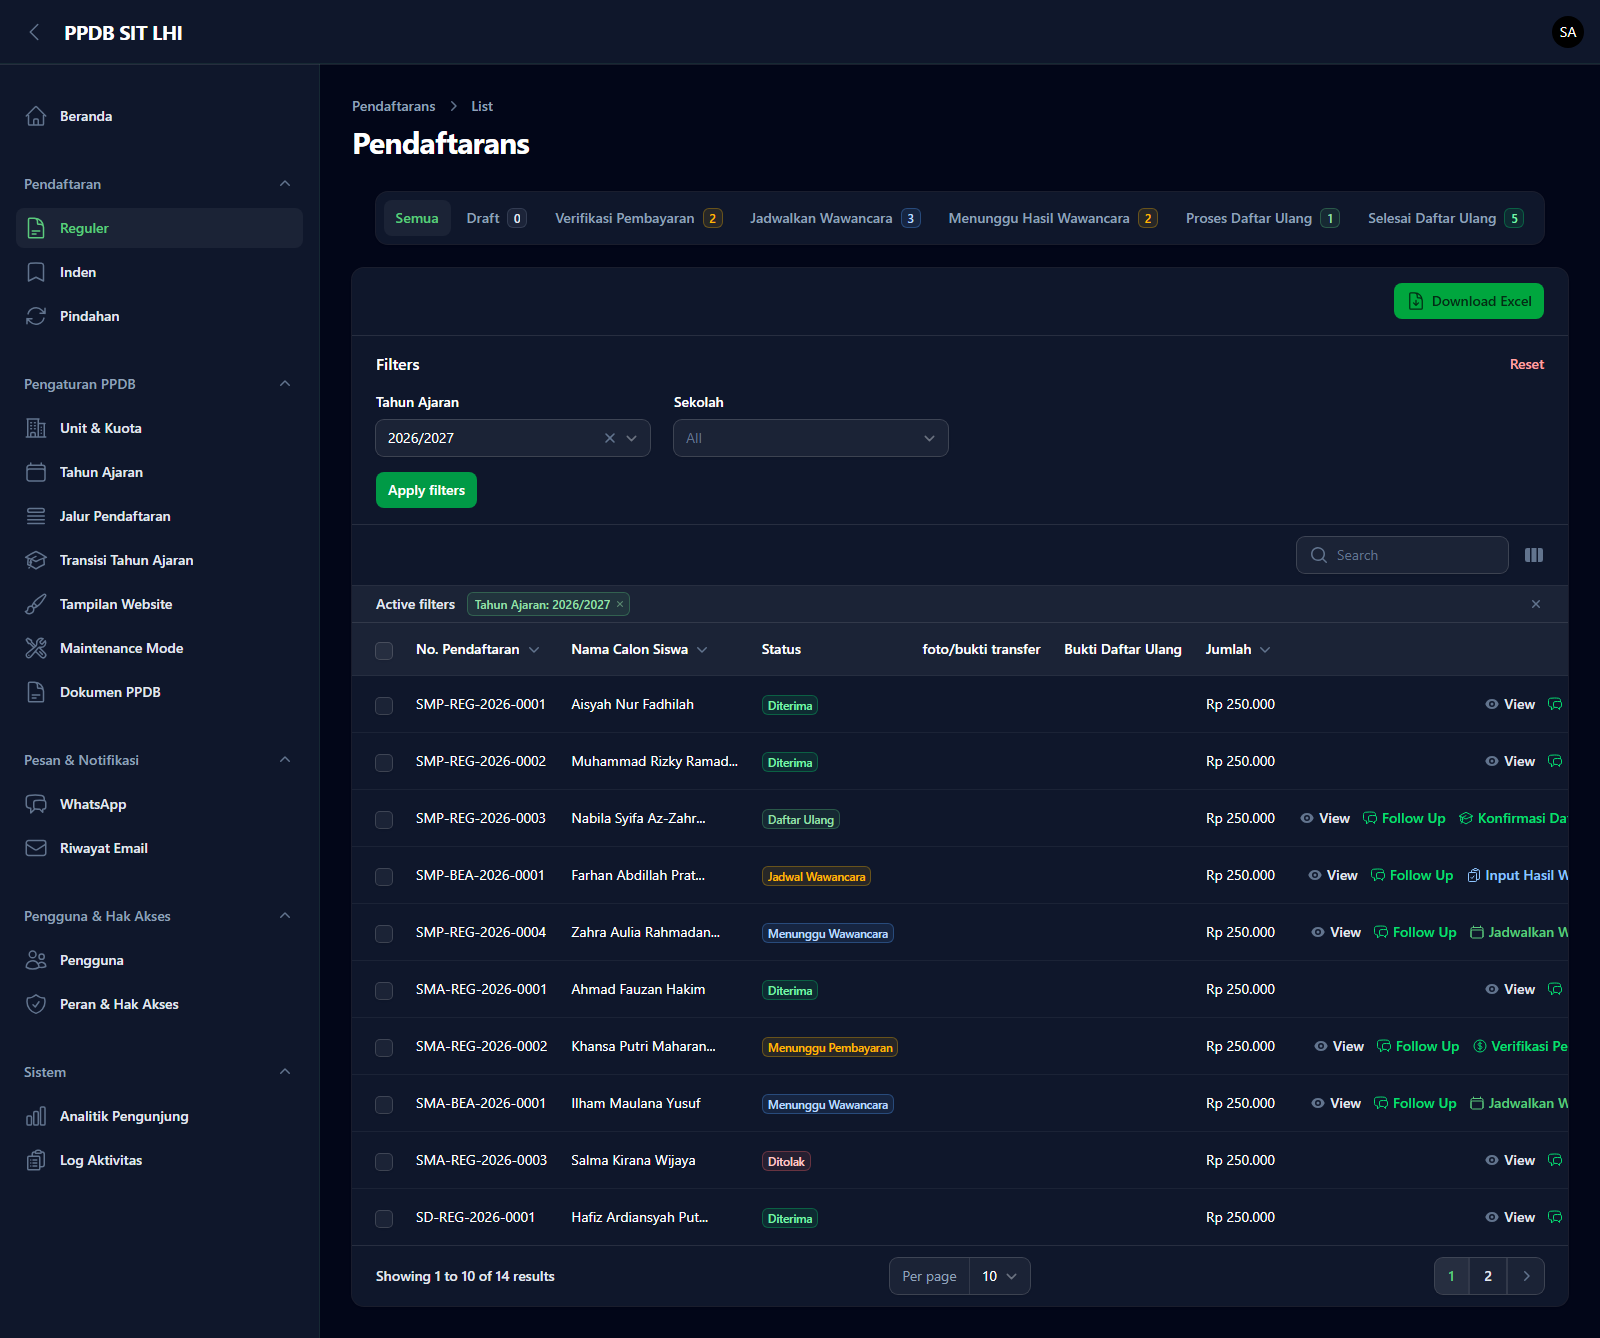Open the Per page 10 dropdown

coord(999,1276)
